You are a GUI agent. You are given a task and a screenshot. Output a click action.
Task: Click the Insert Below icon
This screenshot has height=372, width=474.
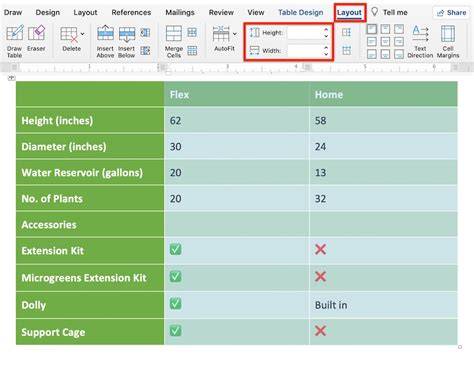click(127, 41)
